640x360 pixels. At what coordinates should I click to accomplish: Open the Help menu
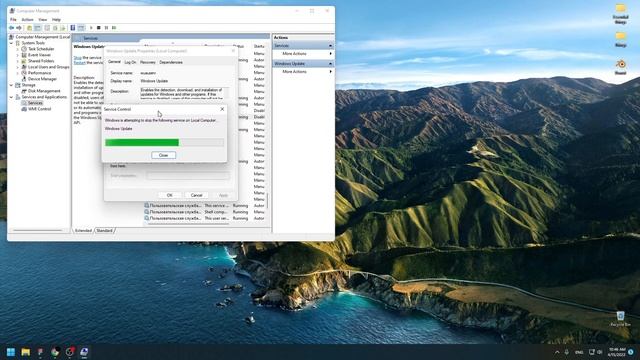[56, 20]
